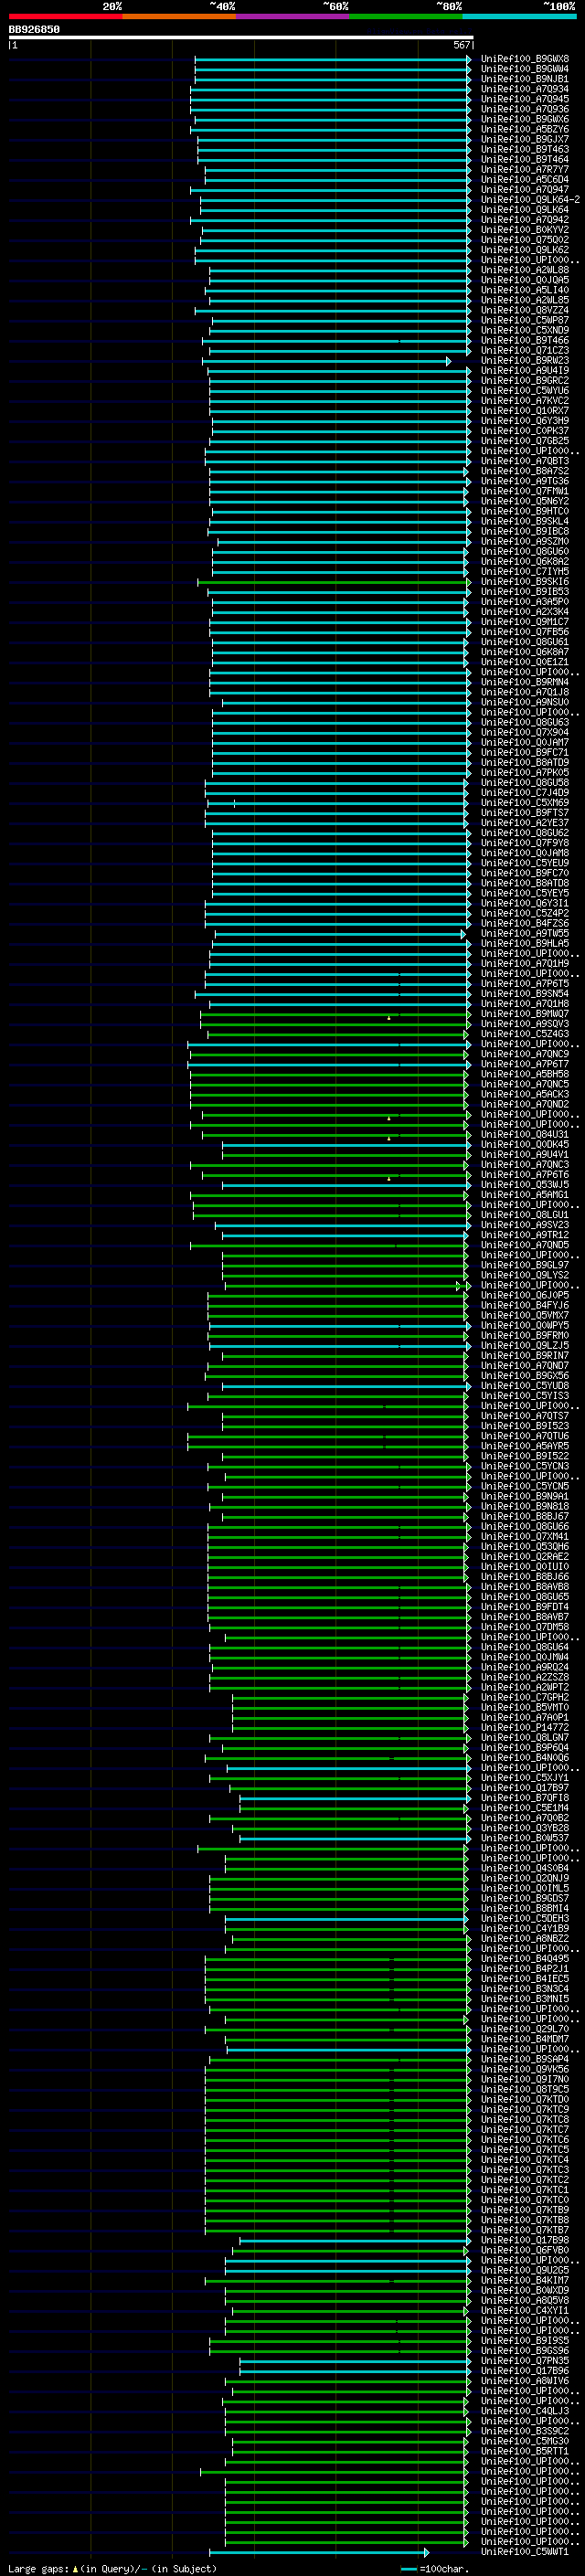Select hit label UniRef100_C5Z4G3
Screen dimensions: 585x2576
click(x=525, y=1034)
